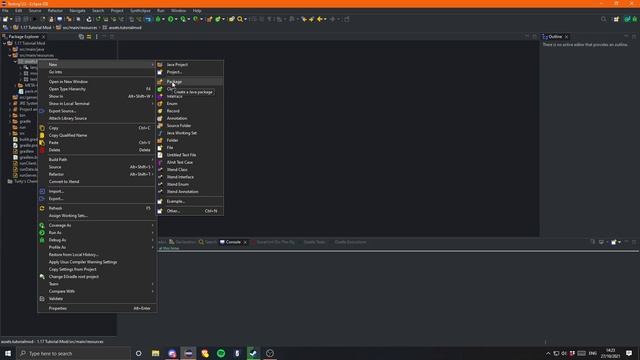The image size is (640, 360).
Task: Click Copy in the context menu
Action: (97, 128)
